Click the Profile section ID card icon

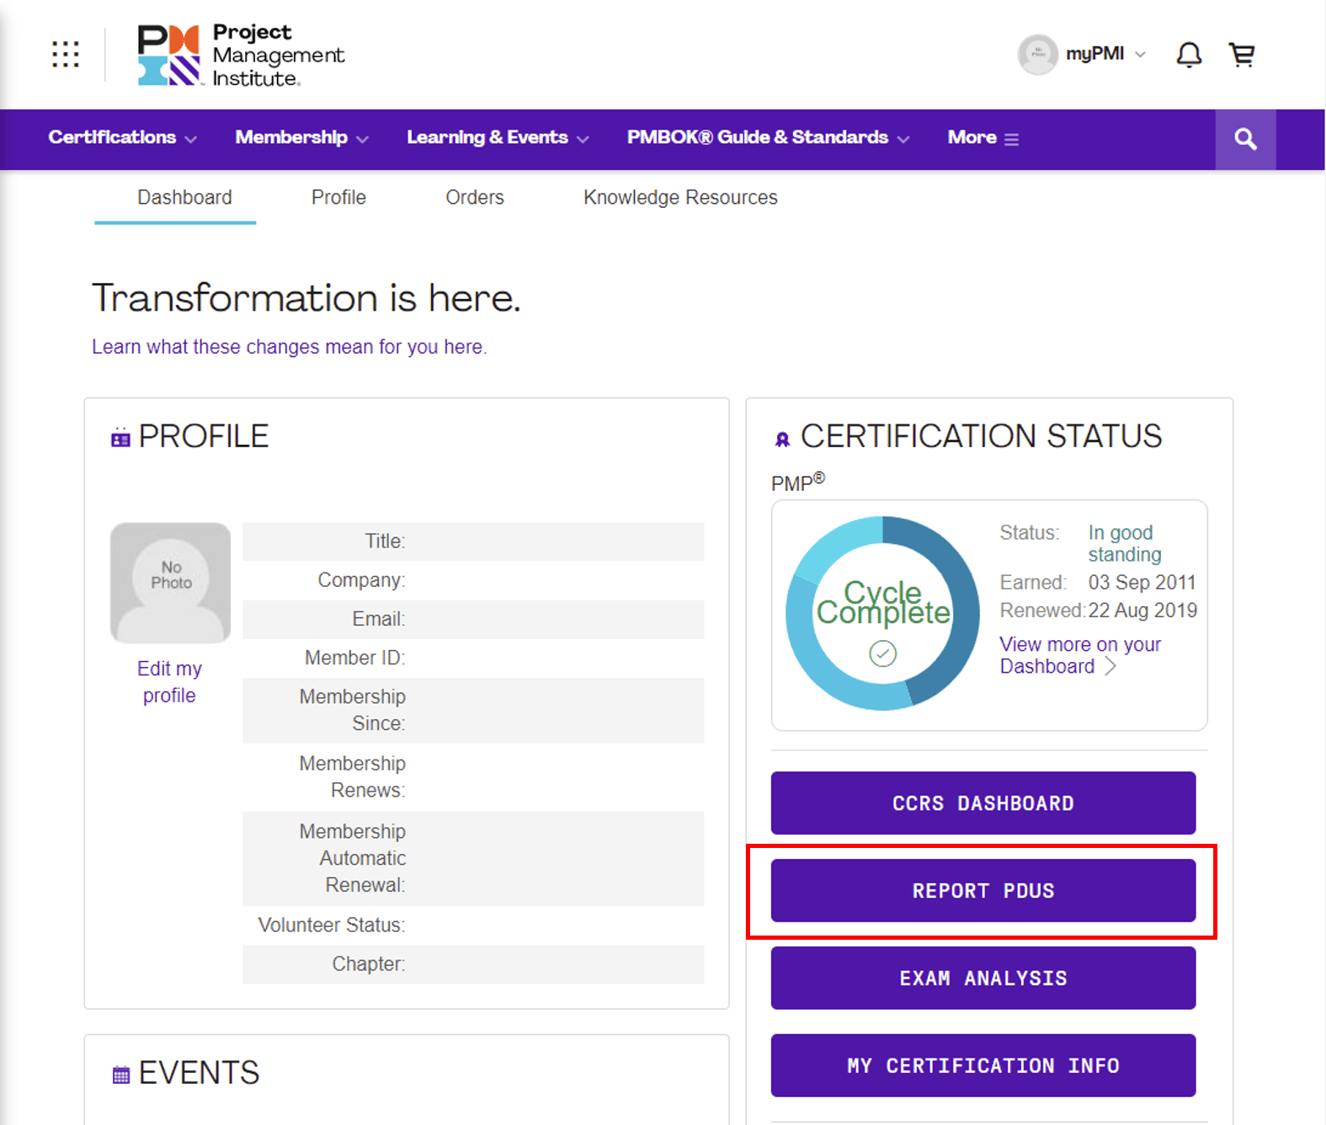click(121, 437)
